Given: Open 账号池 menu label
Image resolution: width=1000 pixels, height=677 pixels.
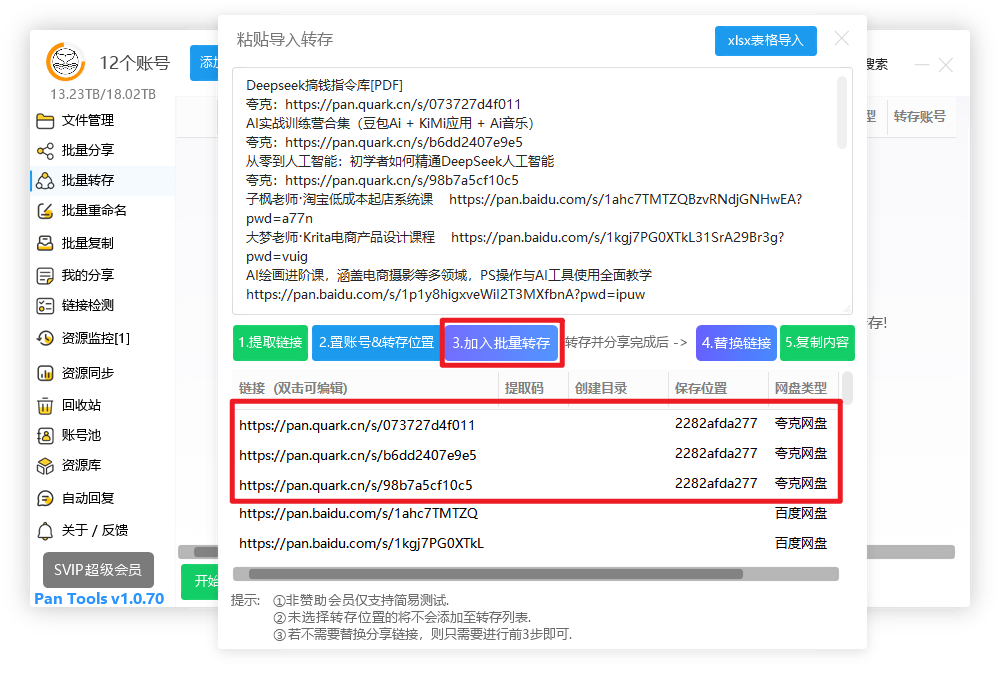Looking at the screenshot, I should 82,435.
